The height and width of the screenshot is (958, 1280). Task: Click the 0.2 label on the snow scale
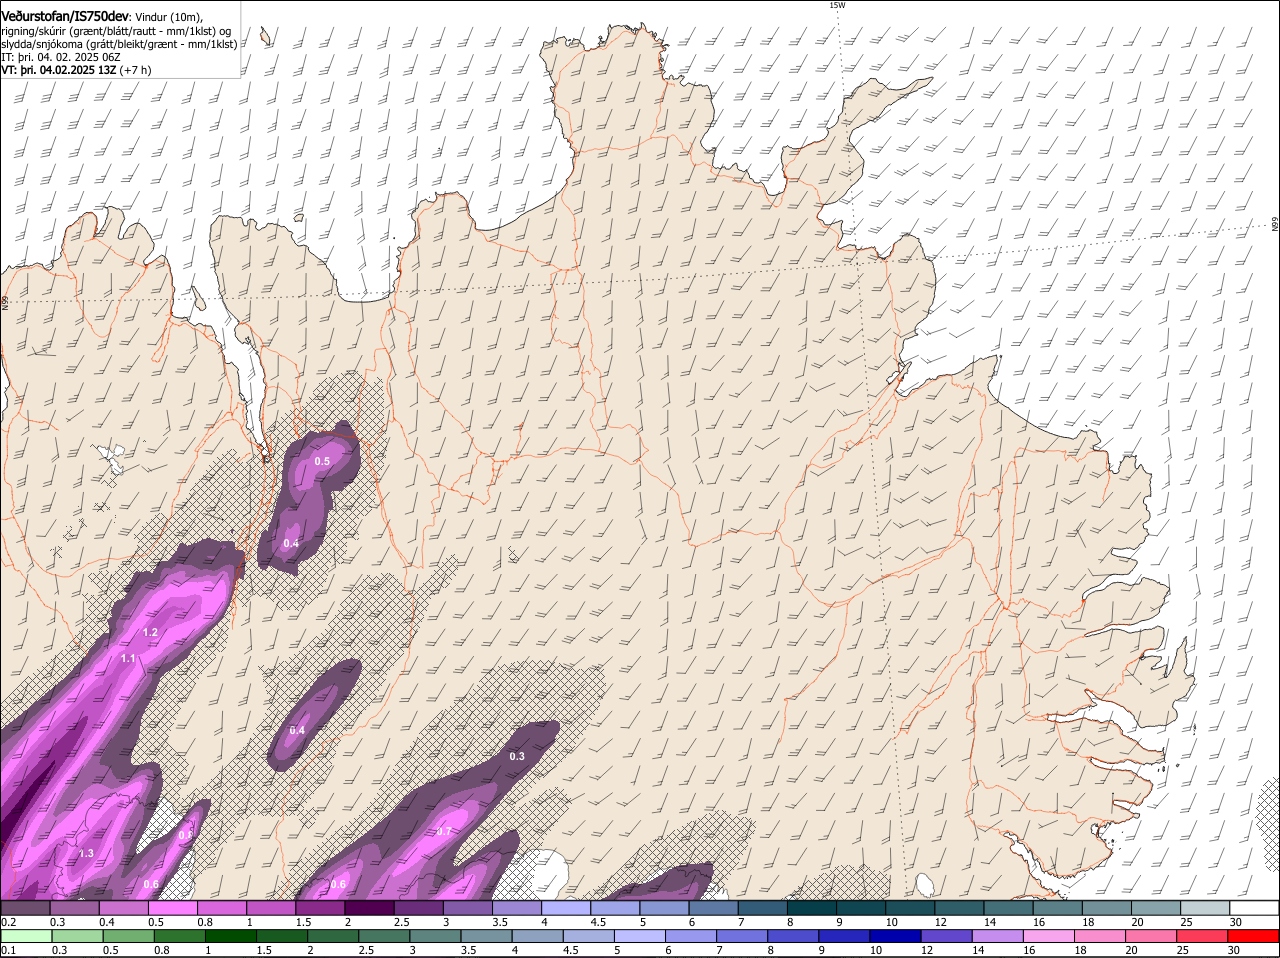[8, 921]
